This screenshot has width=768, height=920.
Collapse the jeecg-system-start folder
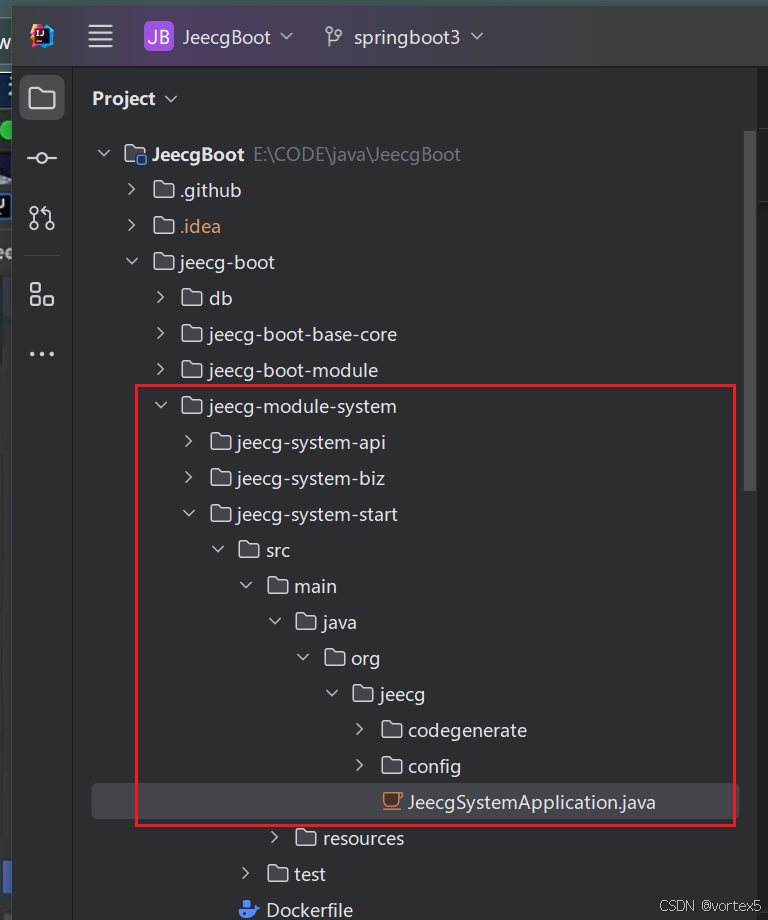pyautogui.click(x=189, y=513)
